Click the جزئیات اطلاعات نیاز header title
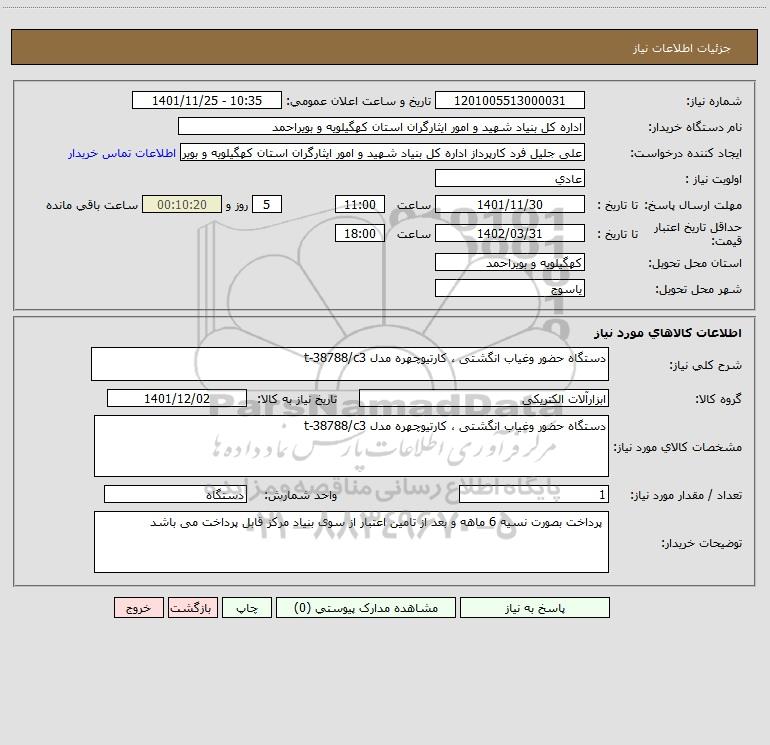This screenshot has height=745, width=770. click(x=681, y=48)
